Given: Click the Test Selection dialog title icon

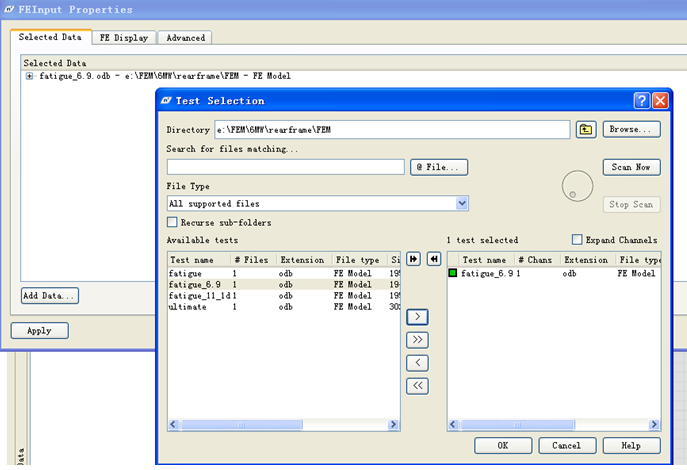Looking at the screenshot, I should tap(166, 101).
